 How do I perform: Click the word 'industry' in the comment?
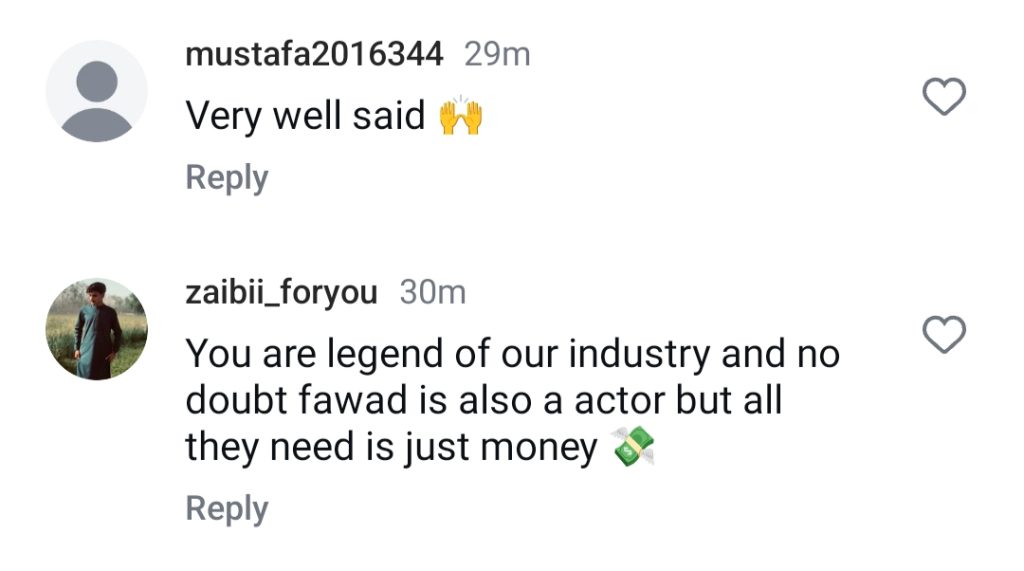[639, 355]
